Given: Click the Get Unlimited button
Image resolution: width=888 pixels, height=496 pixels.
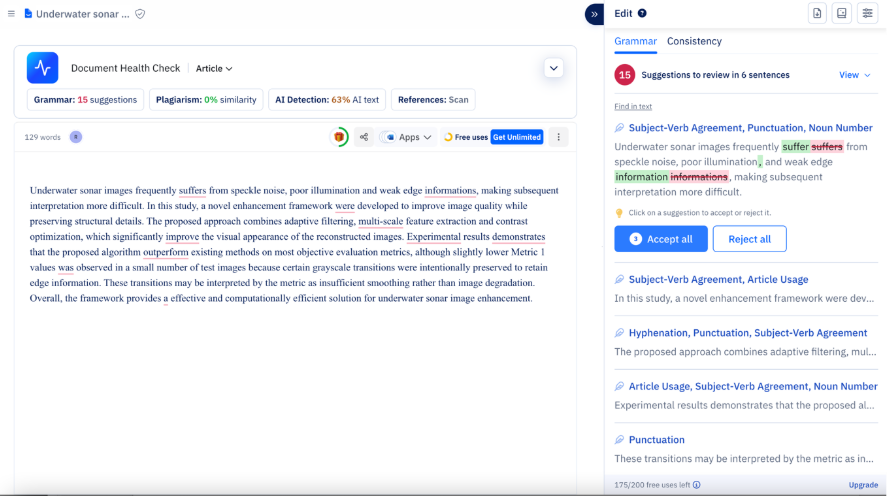Looking at the screenshot, I should click(516, 137).
